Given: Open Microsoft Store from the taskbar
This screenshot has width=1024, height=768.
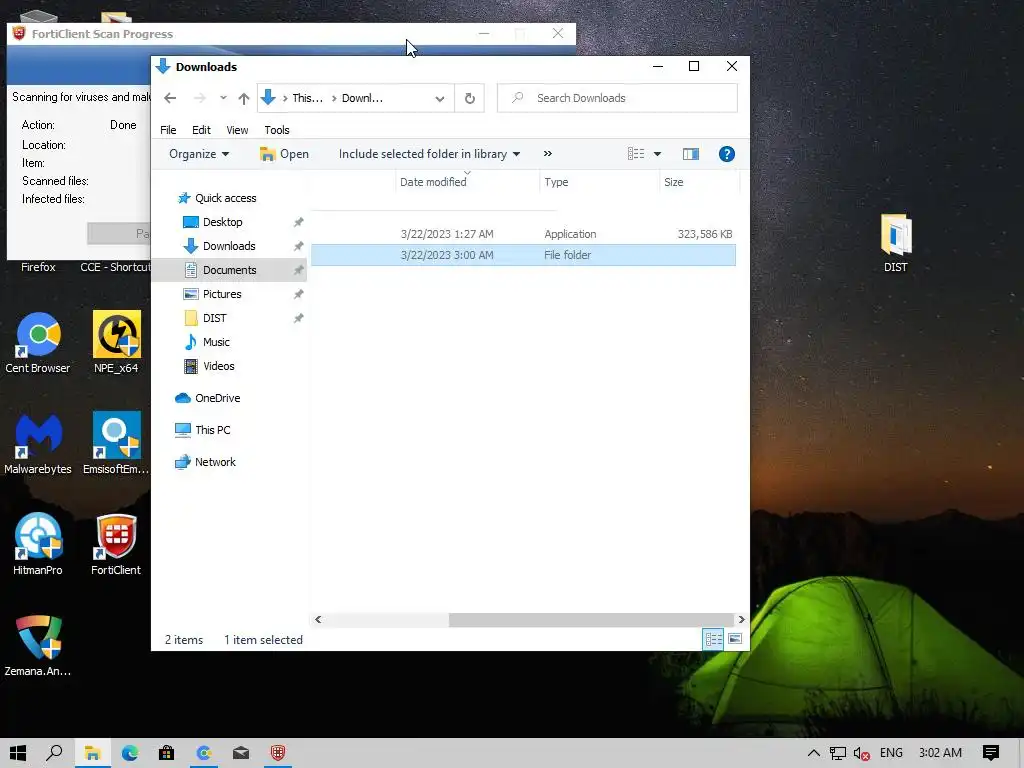Looking at the screenshot, I should point(167,753).
